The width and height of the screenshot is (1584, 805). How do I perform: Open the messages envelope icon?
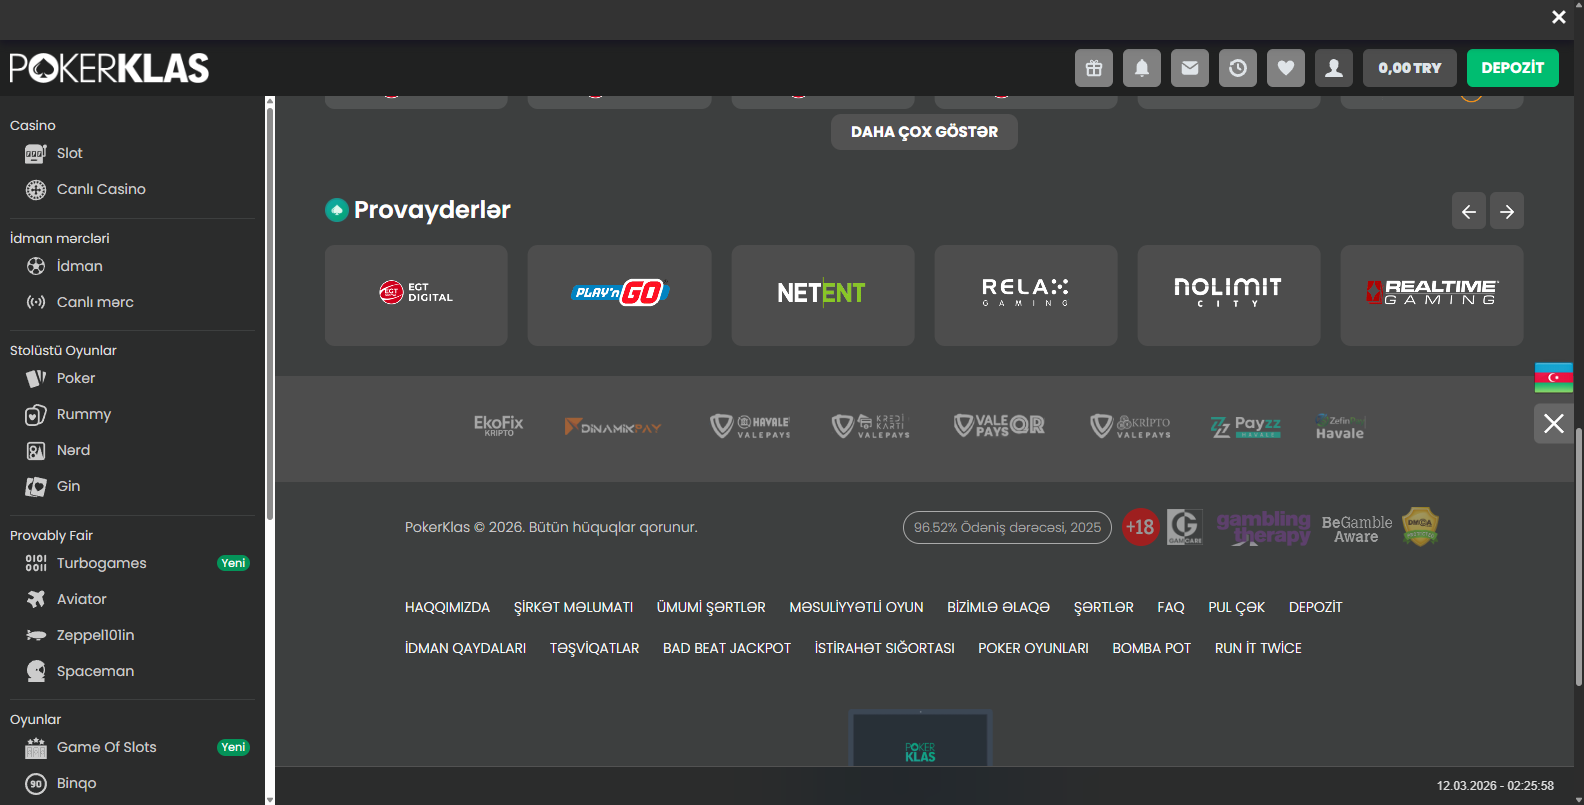click(x=1190, y=68)
